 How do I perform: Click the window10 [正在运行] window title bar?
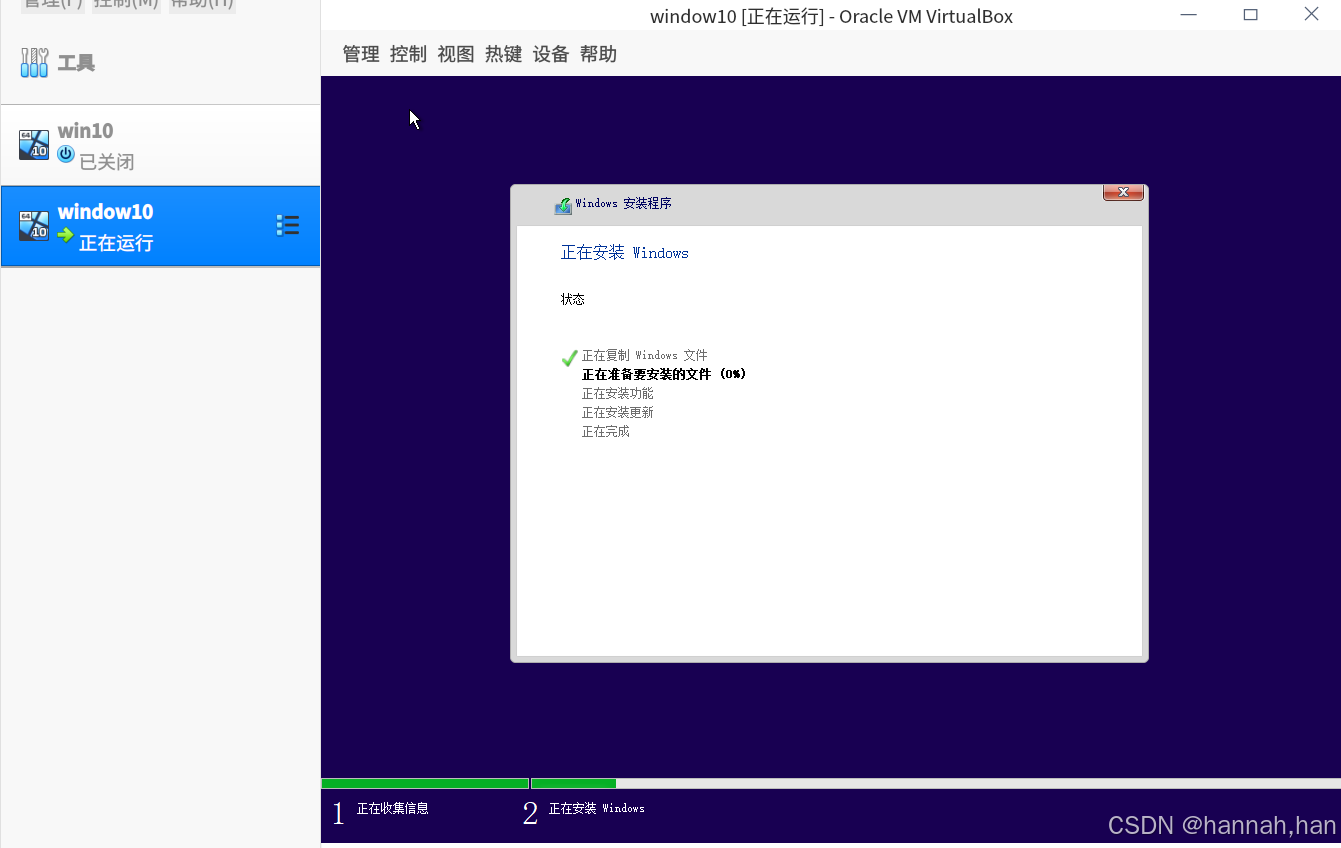[x=831, y=16]
